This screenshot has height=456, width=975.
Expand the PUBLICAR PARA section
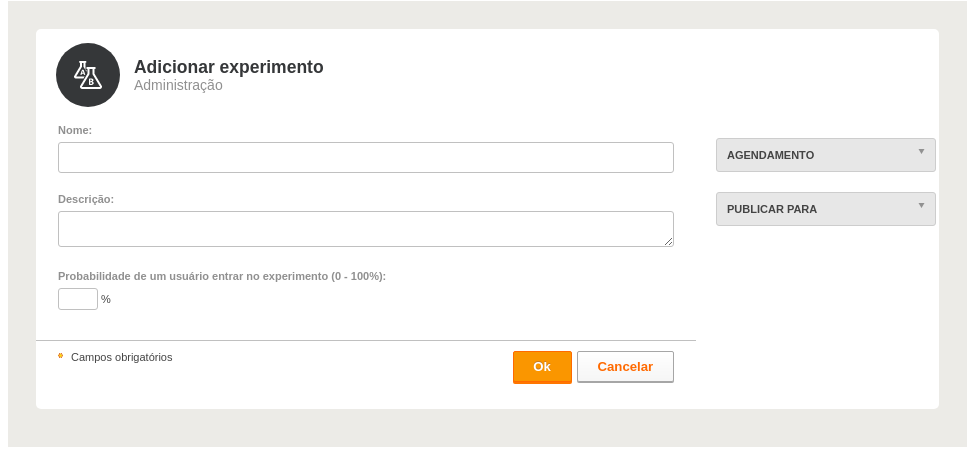826,209
